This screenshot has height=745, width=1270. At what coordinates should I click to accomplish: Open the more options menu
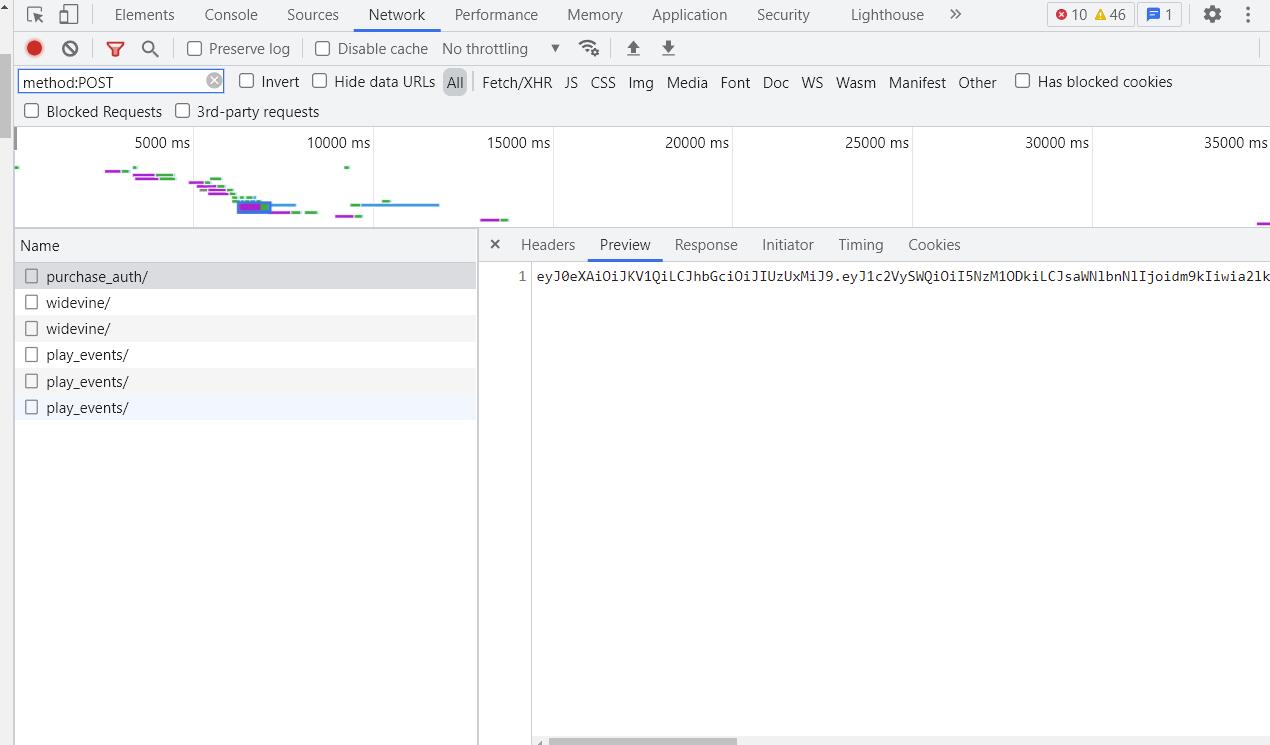[x=1247, y=14]
